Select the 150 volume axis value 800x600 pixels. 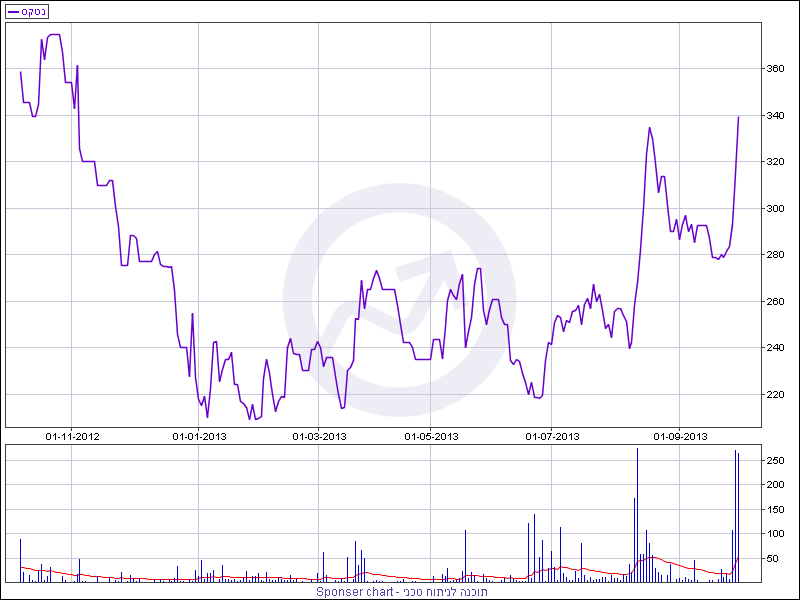(x=775, y=509)
